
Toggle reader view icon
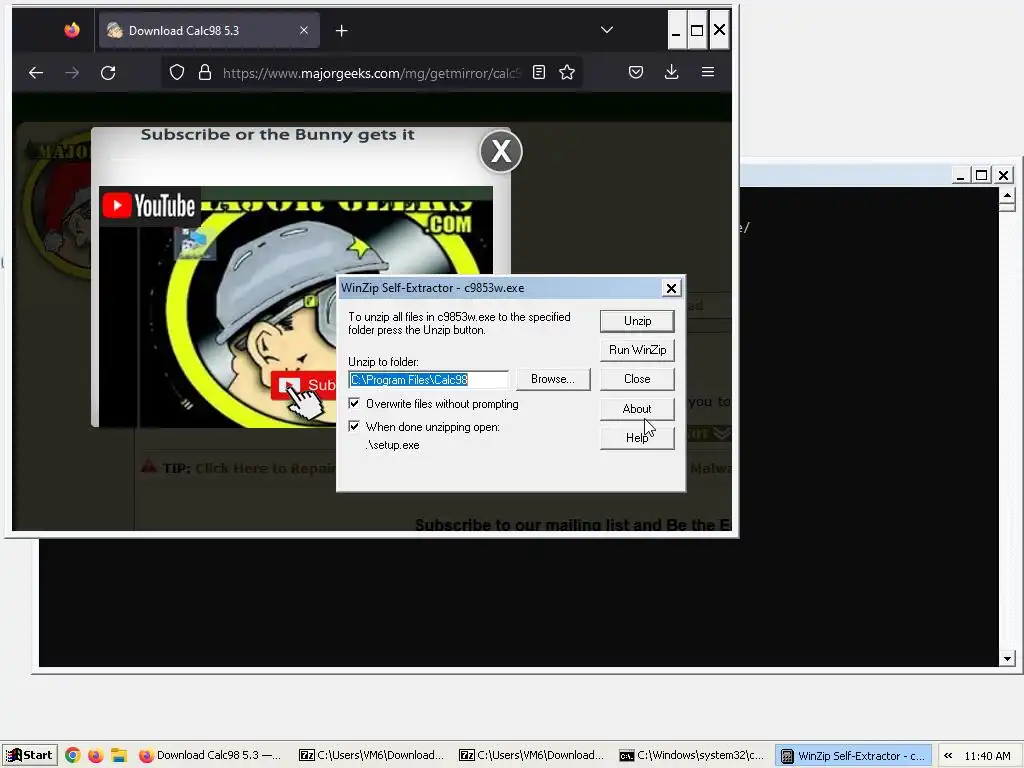coord(539,72)
